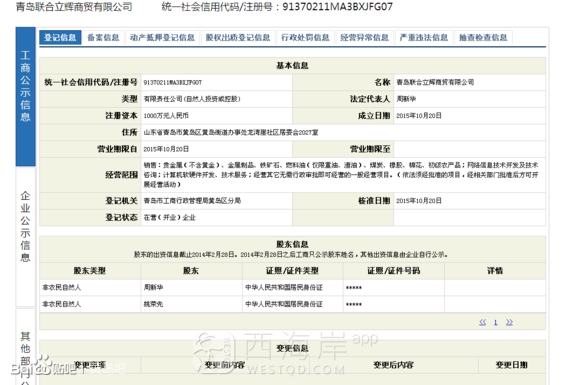580x385 pixels.
Task: Click masked ID ***** in 魏荣先 row
Action: [354, 304]
